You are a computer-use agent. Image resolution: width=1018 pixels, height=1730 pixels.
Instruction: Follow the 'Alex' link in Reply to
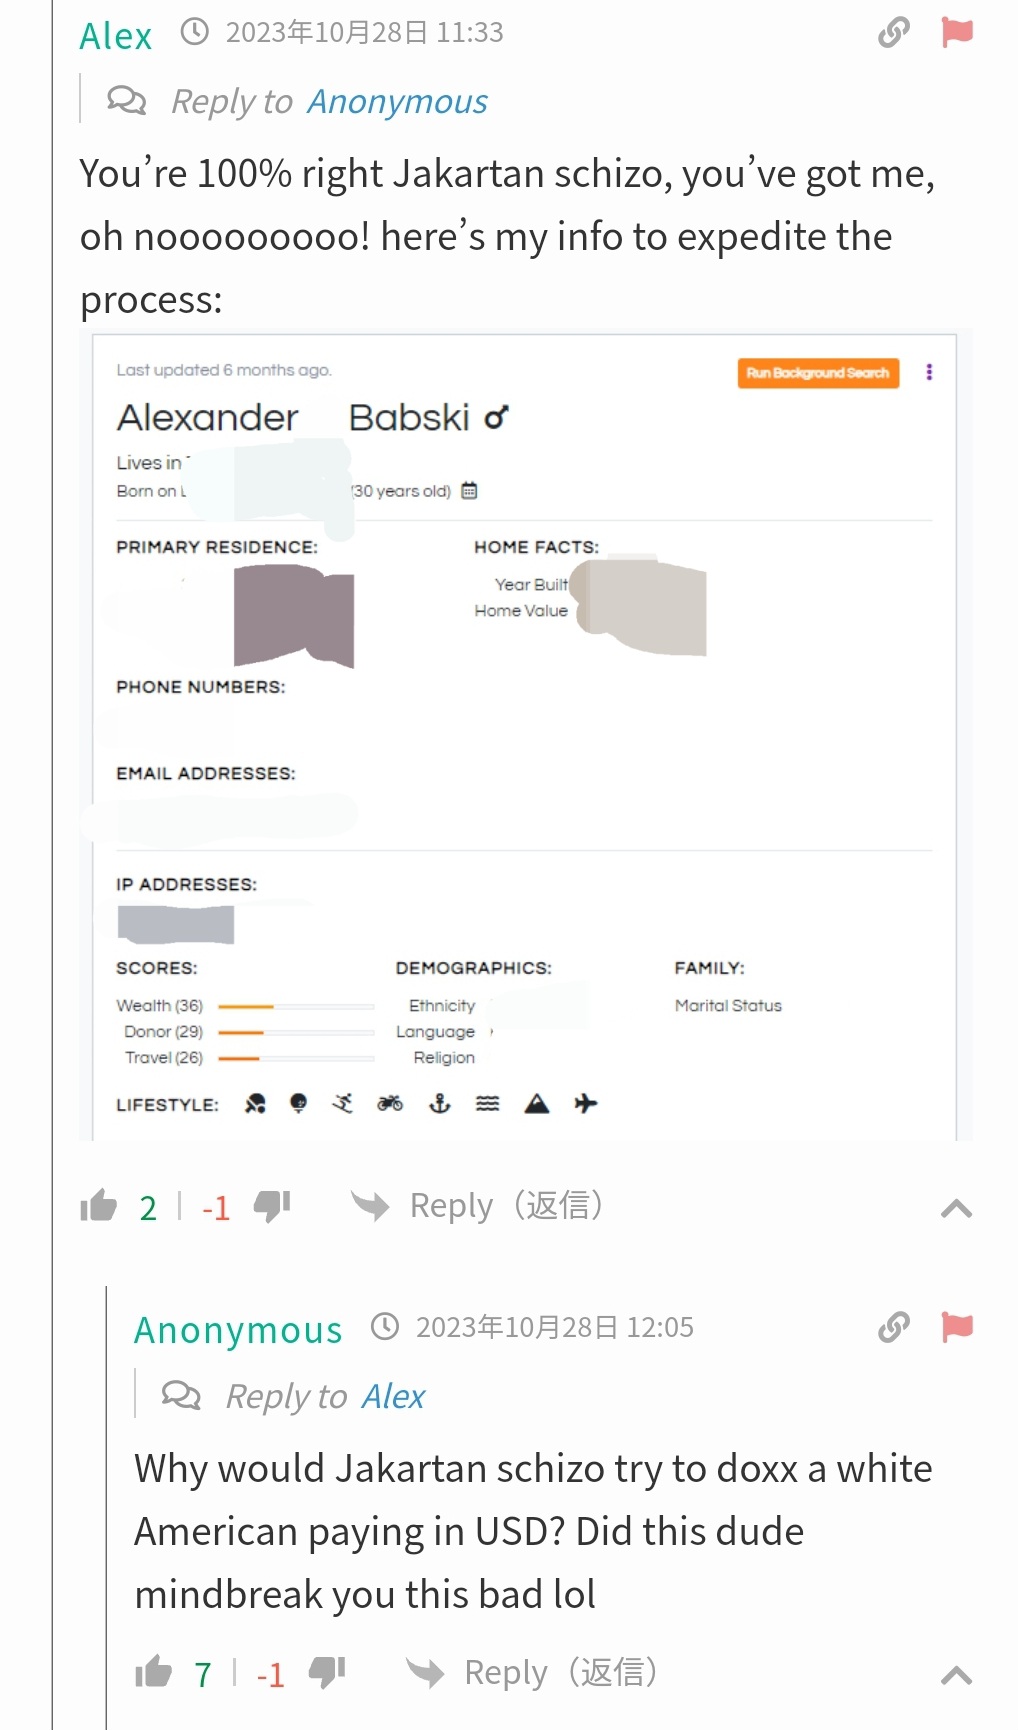(394, 1396)
